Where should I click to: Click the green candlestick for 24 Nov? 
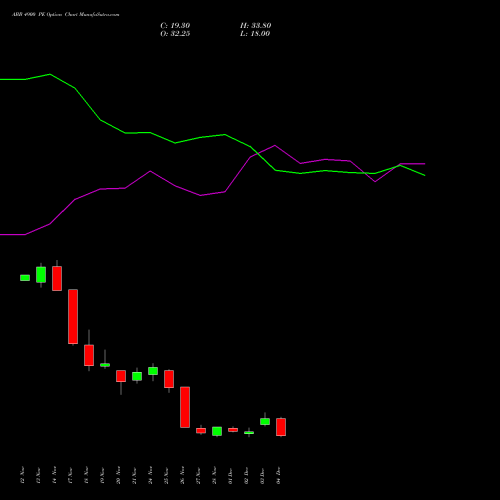(x=153, y=371)
